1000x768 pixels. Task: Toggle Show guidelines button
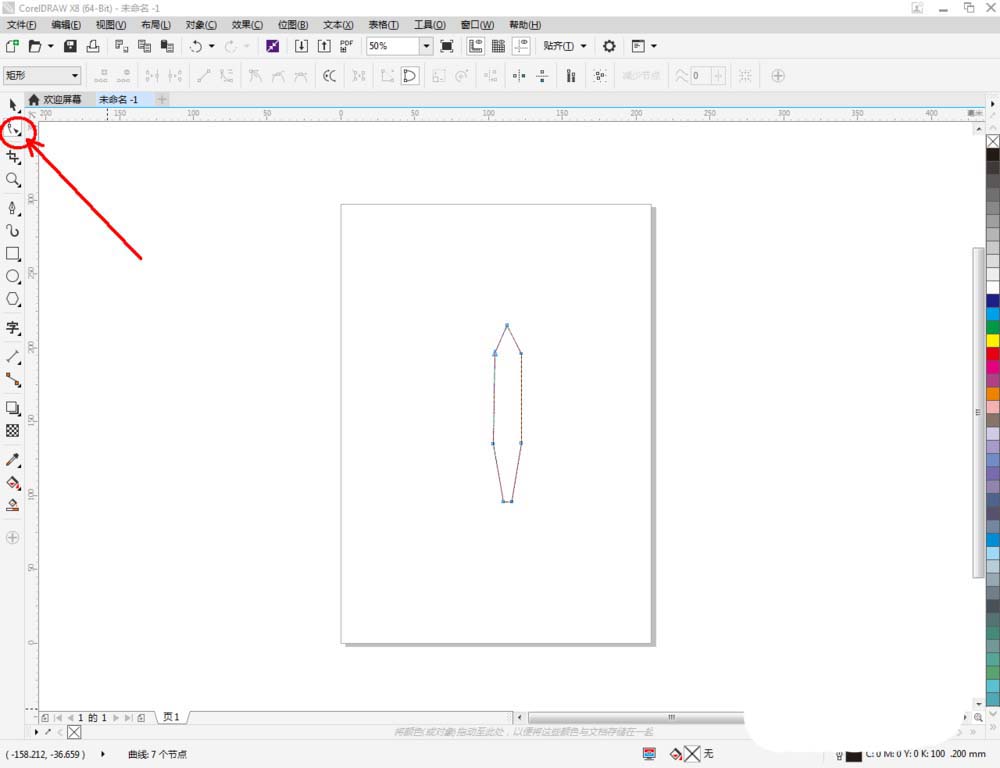tap(521, 46)
